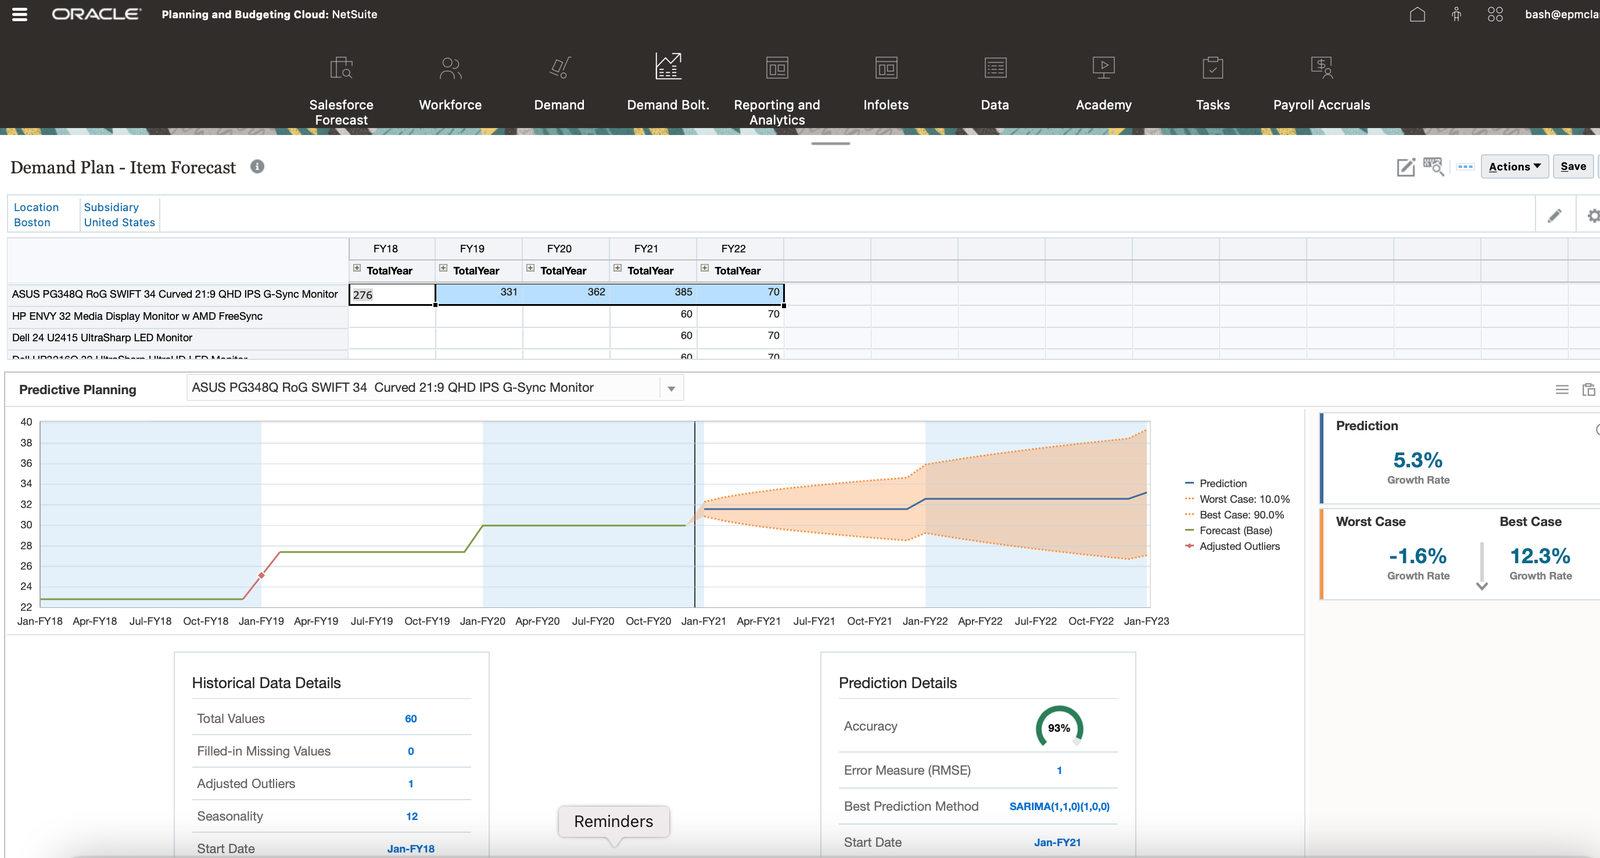The height and width of the screenshot is (858, 1600).
Task: Click the Prediction legend color marker
Action: (x=1190, y=484)
